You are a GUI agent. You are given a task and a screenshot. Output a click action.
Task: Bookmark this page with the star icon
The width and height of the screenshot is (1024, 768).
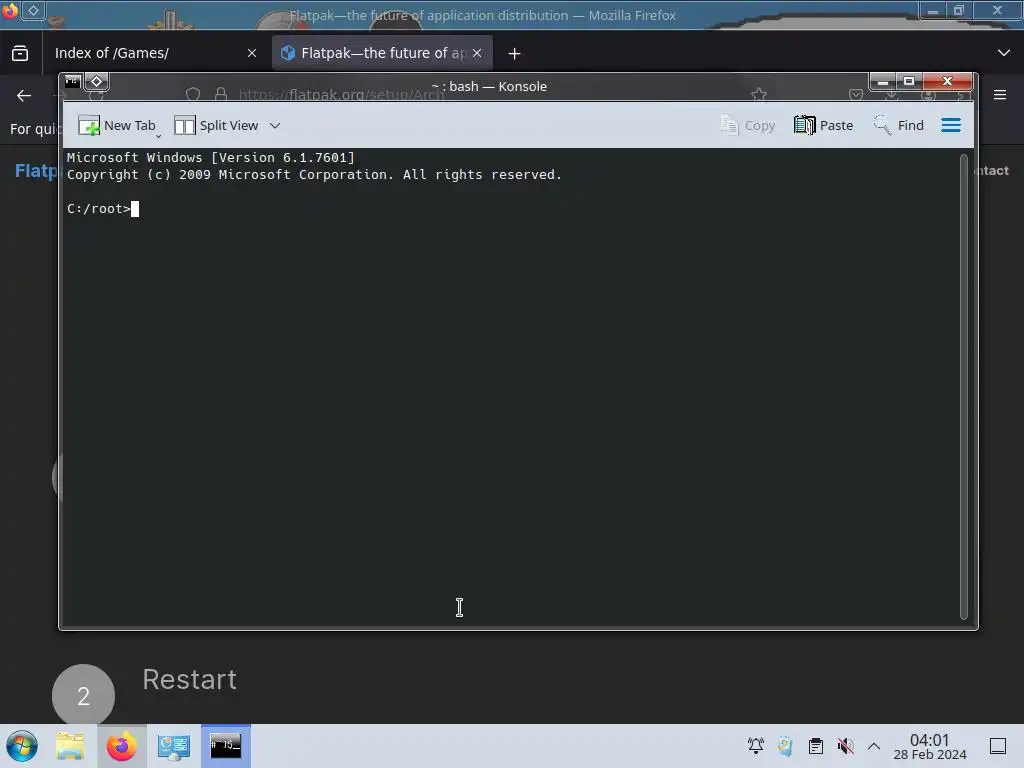[759, 95]
